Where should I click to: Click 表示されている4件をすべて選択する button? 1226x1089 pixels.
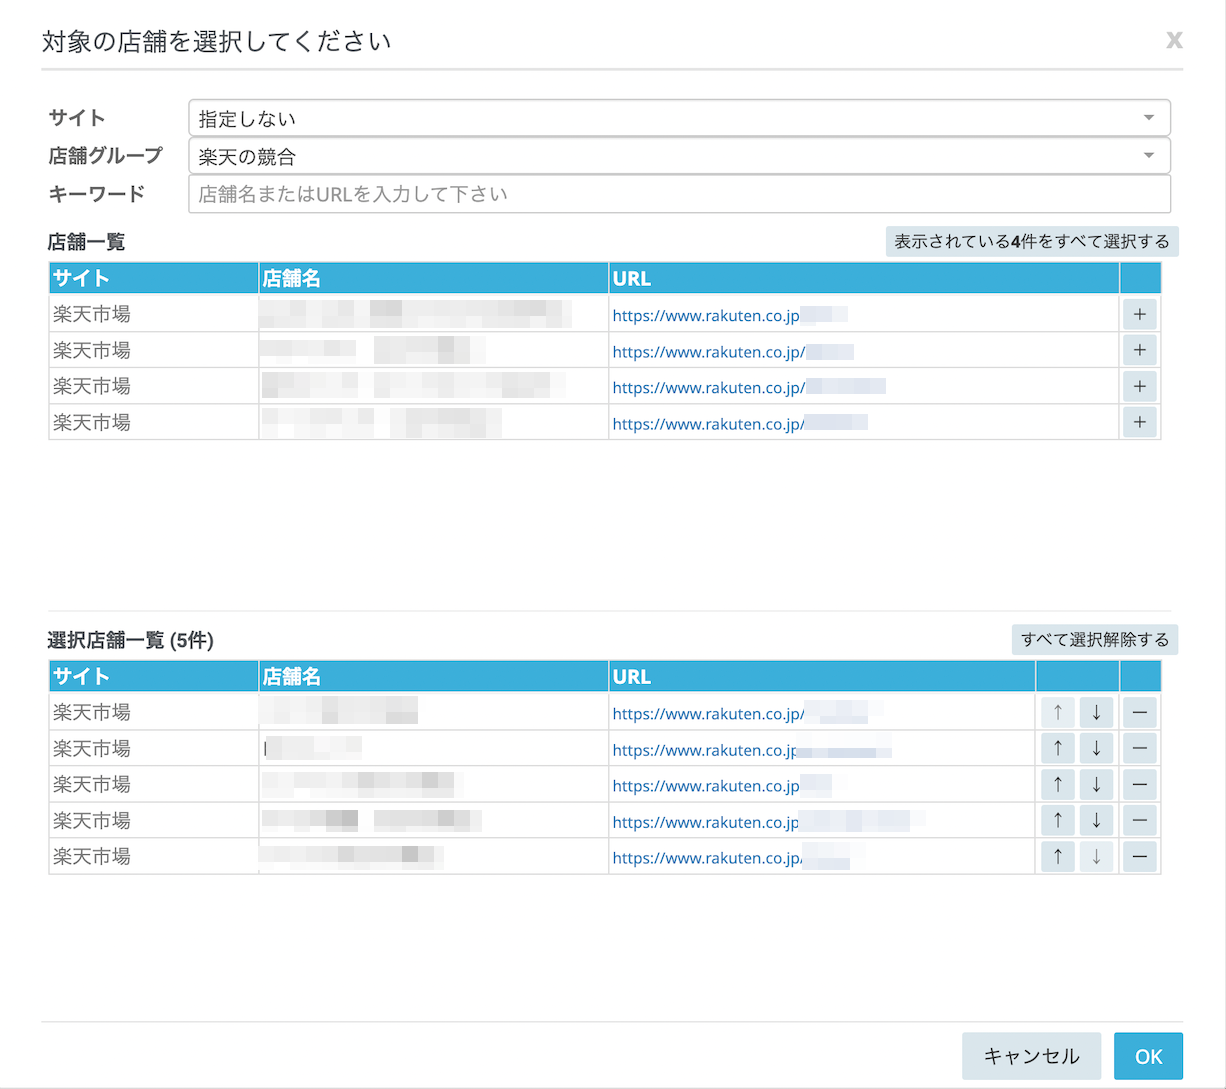coord(1031,242)
